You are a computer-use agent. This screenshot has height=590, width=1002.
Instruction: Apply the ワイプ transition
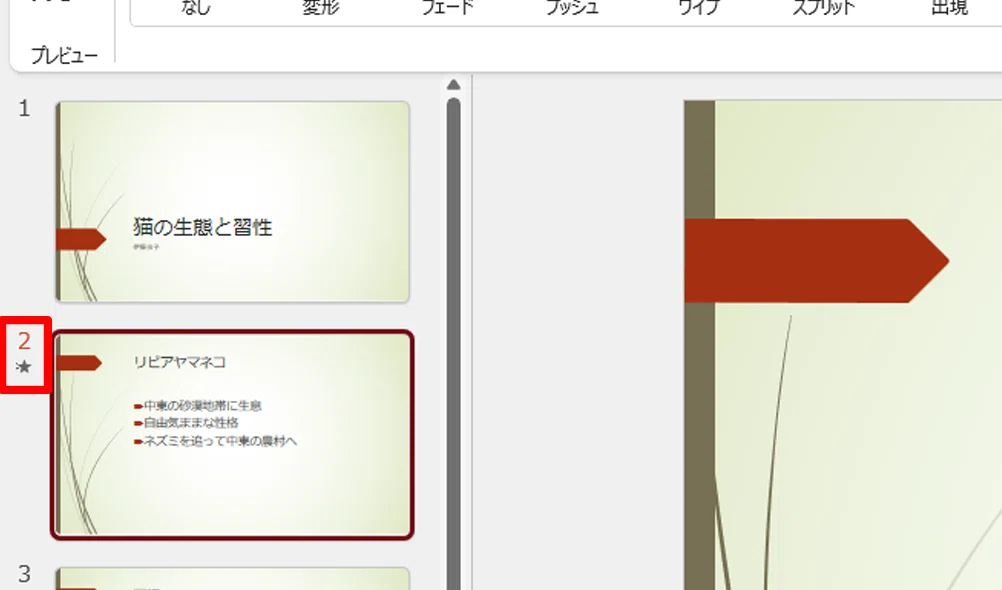pyautogui.click(x=698, y=8)
